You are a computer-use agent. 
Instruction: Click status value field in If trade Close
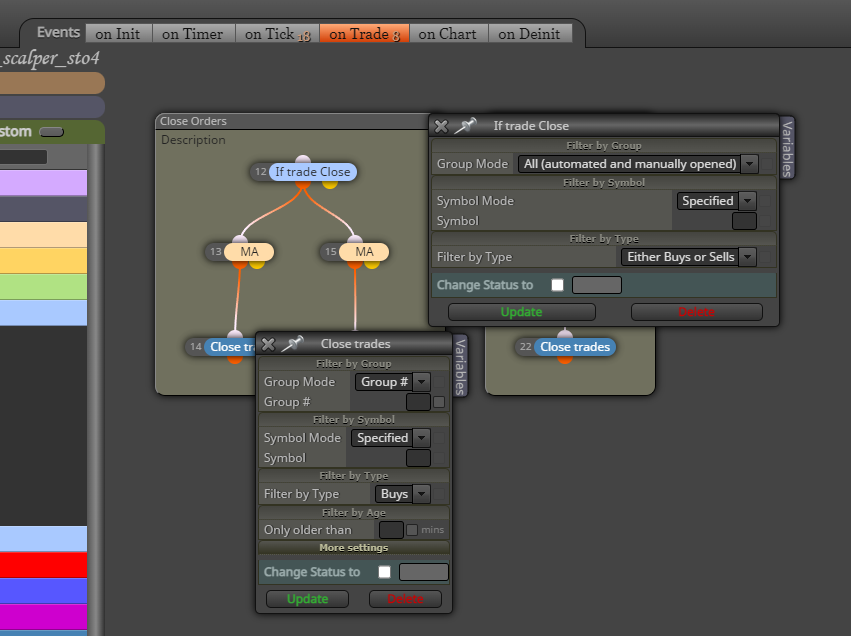click(x=597, y=285)
